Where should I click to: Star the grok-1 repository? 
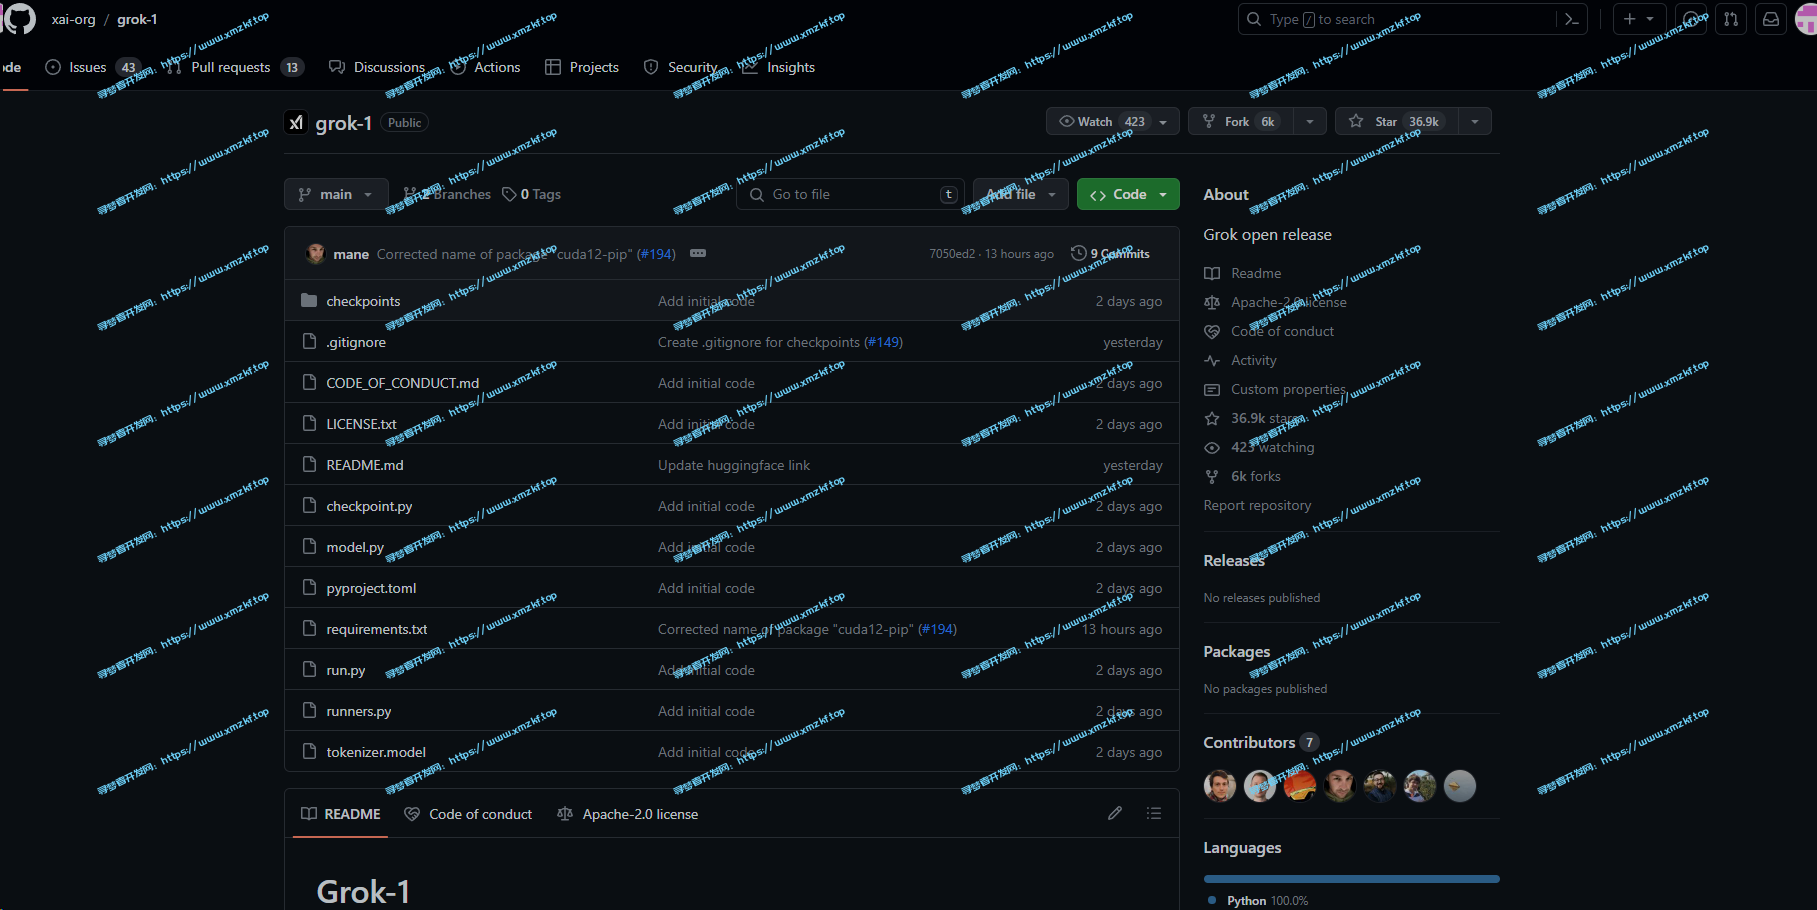(x=1397, y=121)
